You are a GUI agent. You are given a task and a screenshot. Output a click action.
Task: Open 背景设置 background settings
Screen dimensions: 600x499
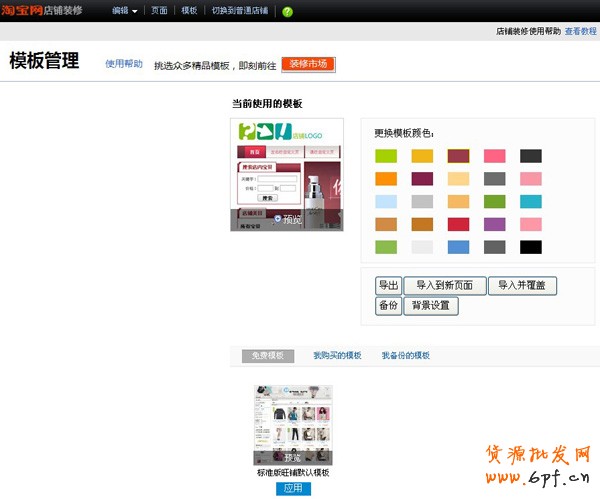(431, 306)
